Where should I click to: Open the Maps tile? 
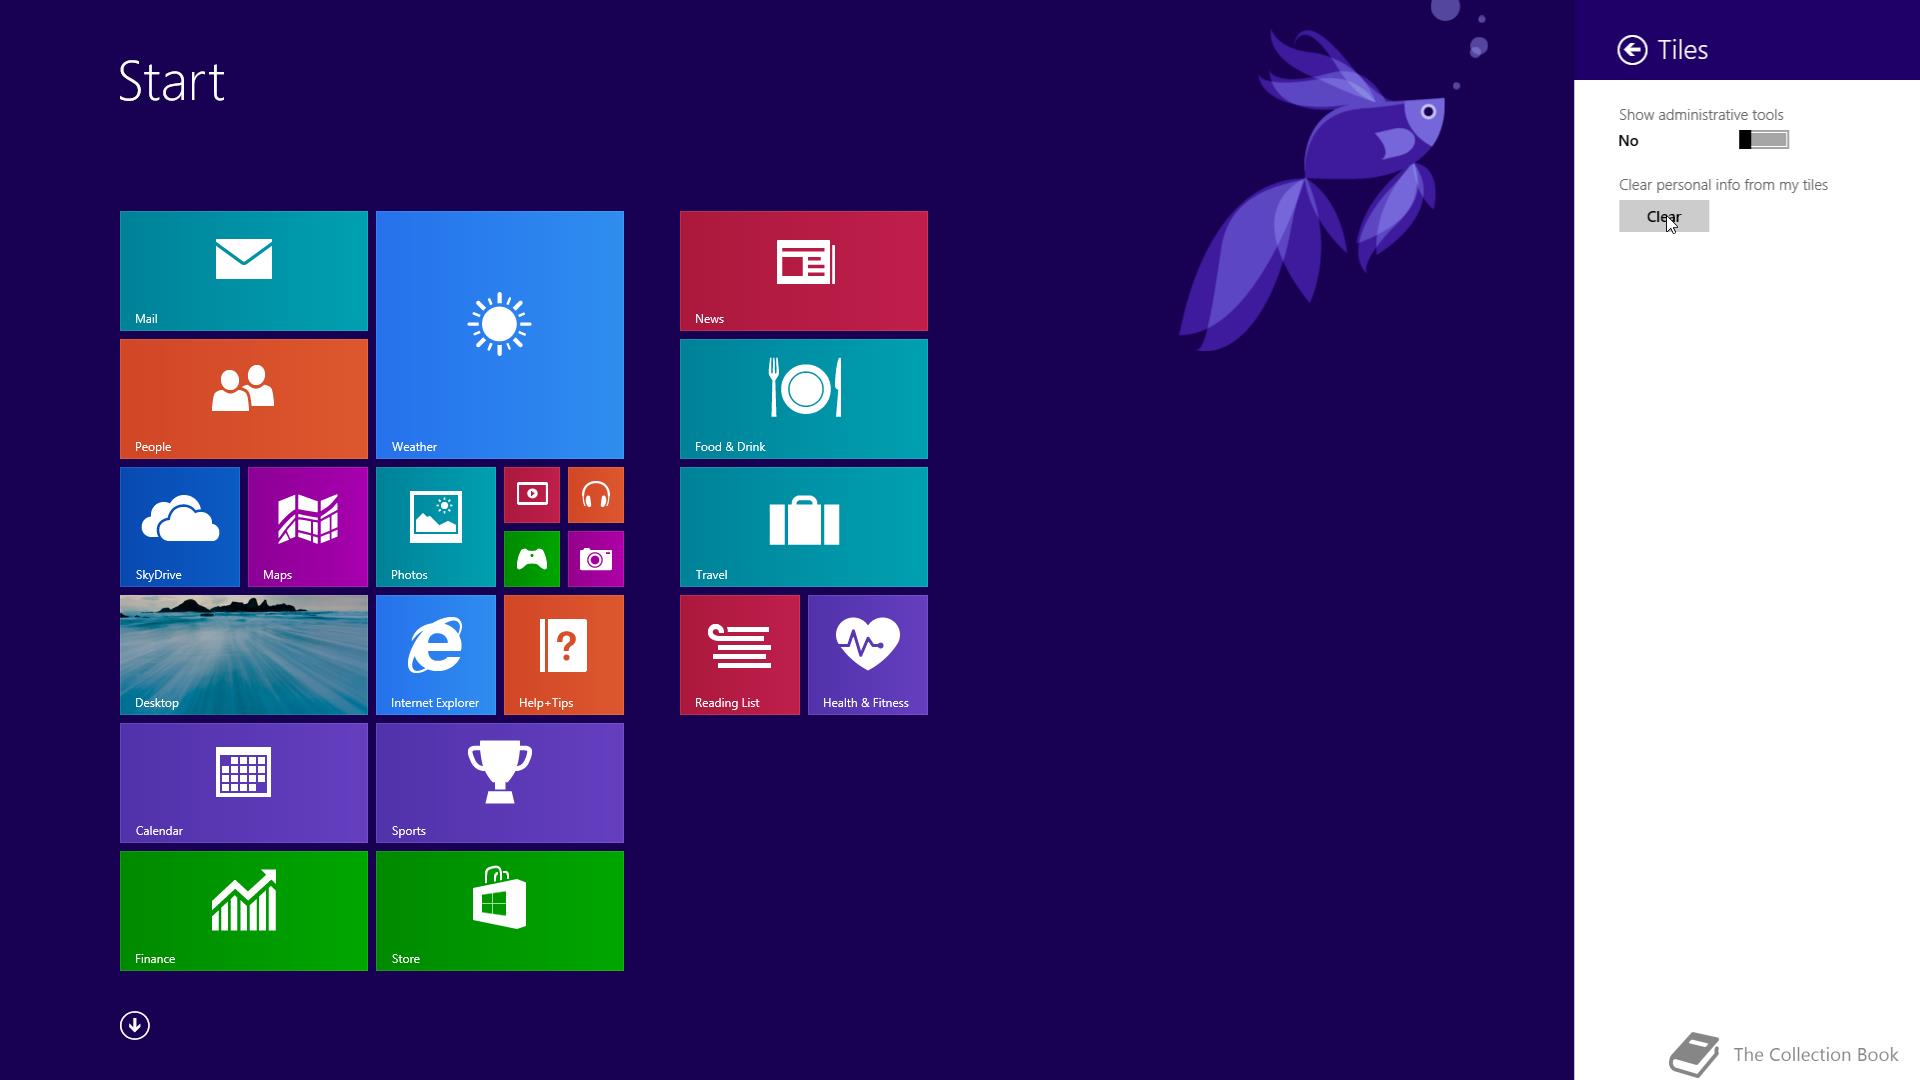308,527
